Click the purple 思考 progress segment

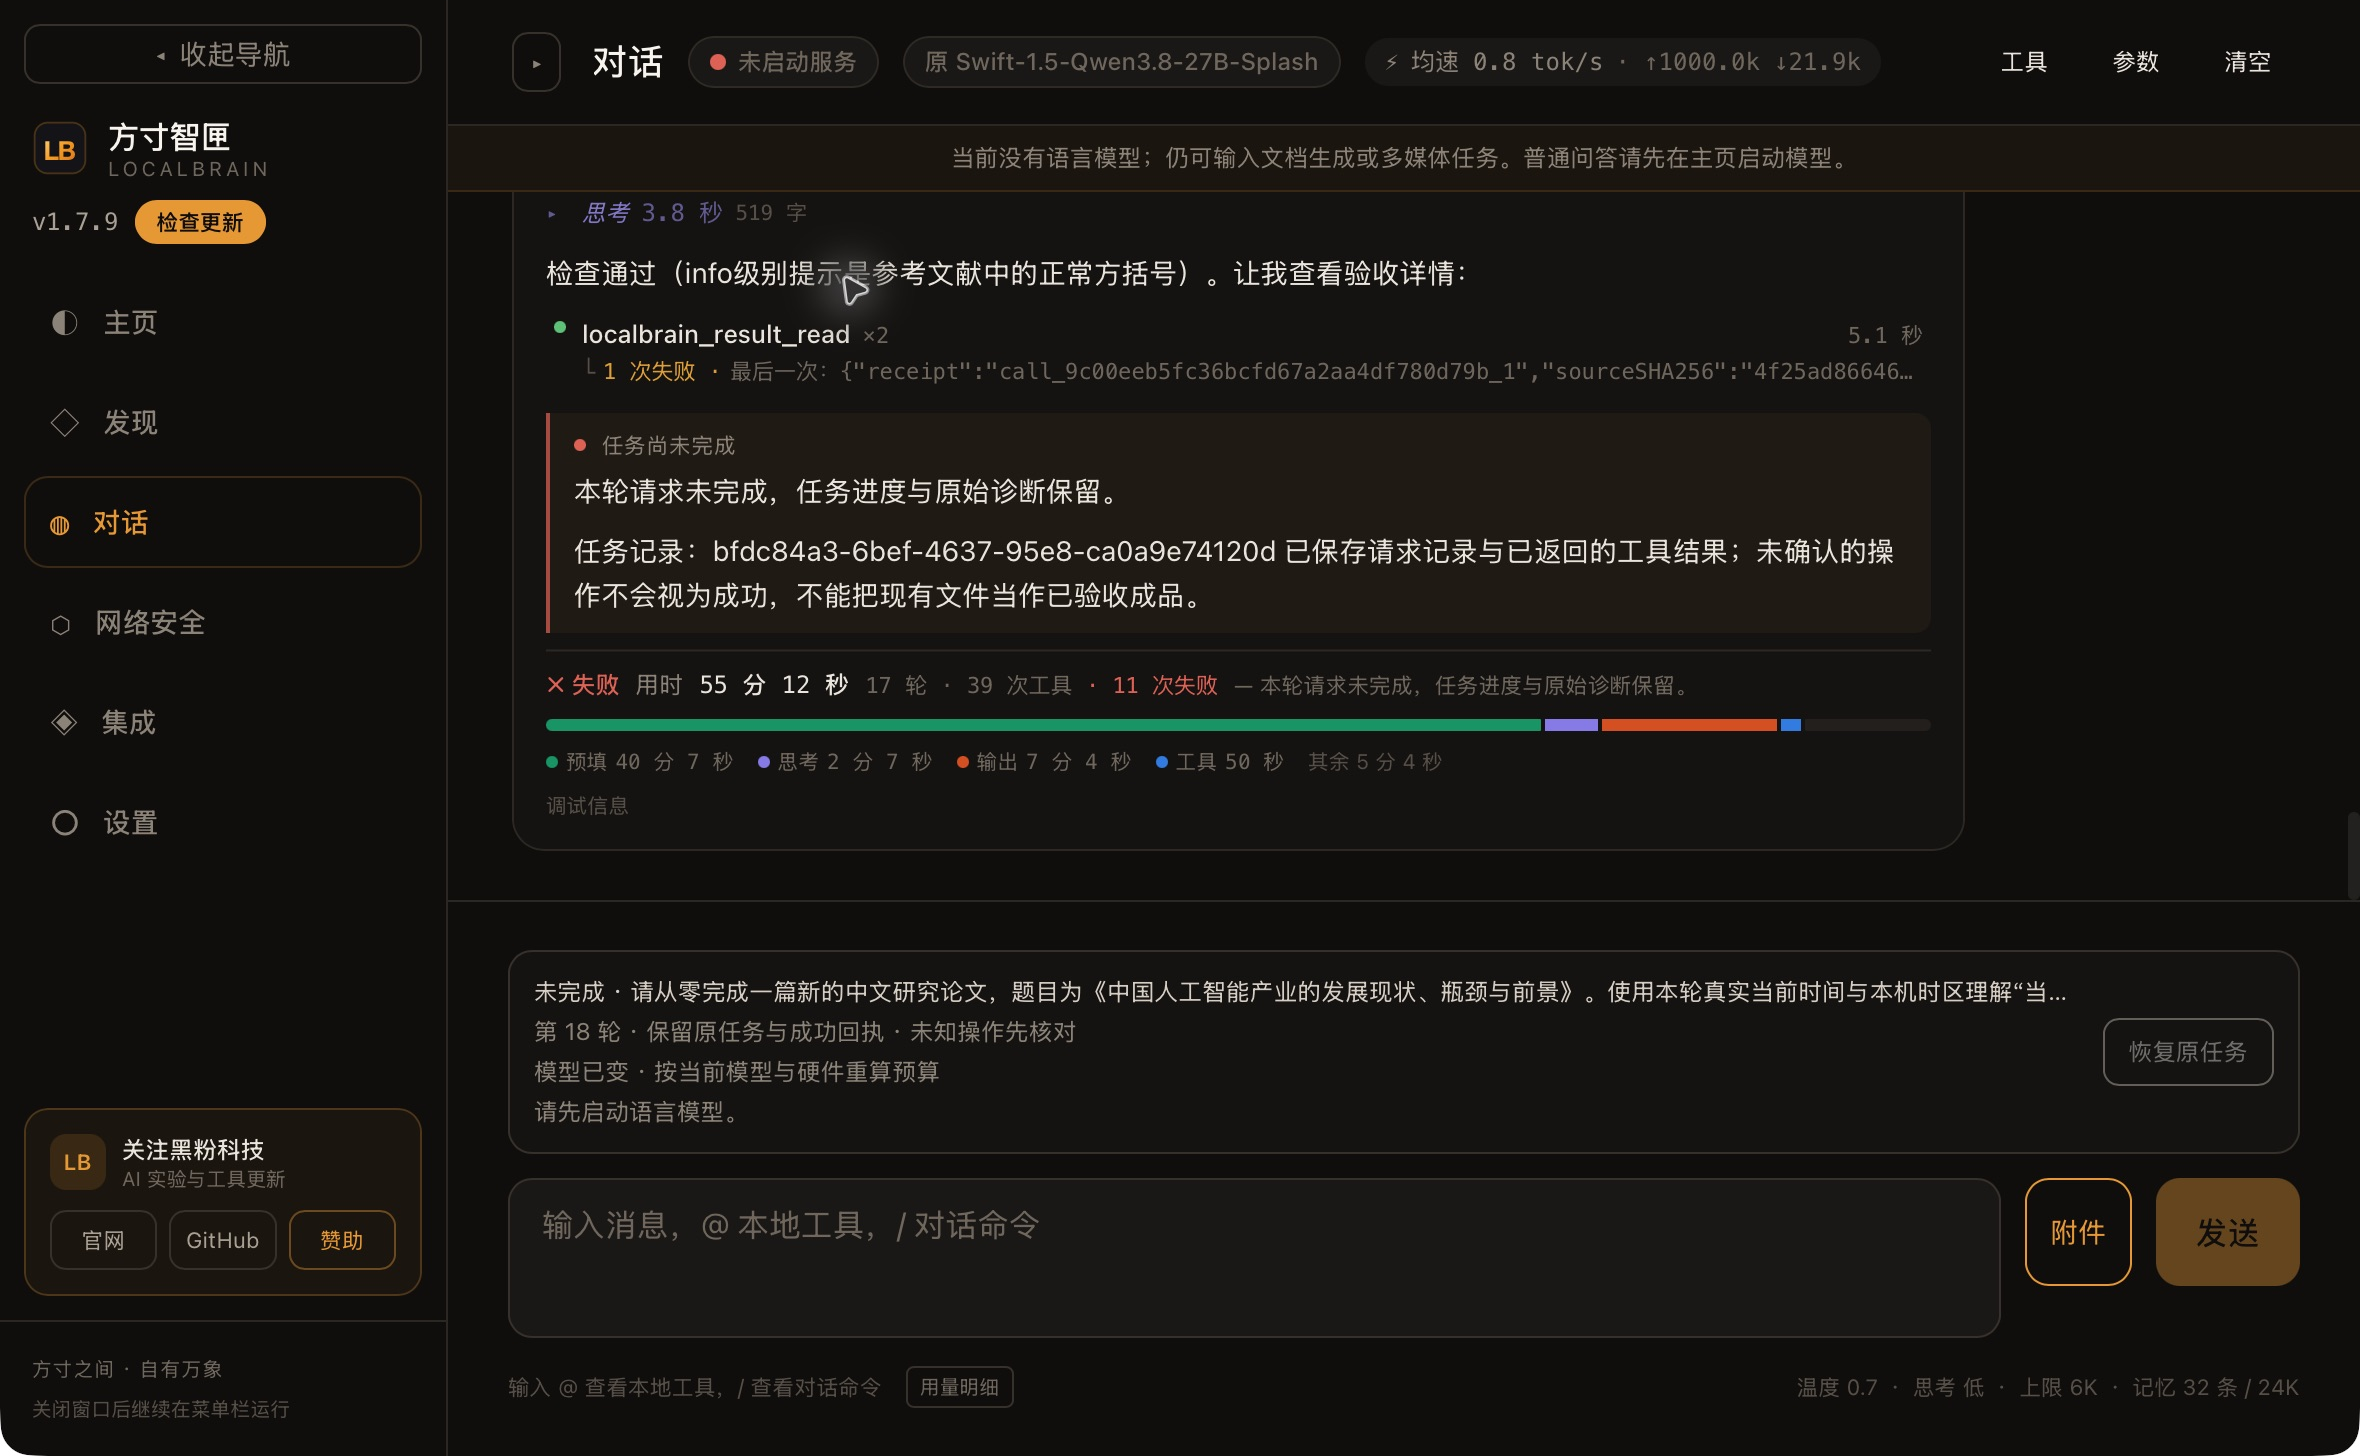(x=1571, y=725)
